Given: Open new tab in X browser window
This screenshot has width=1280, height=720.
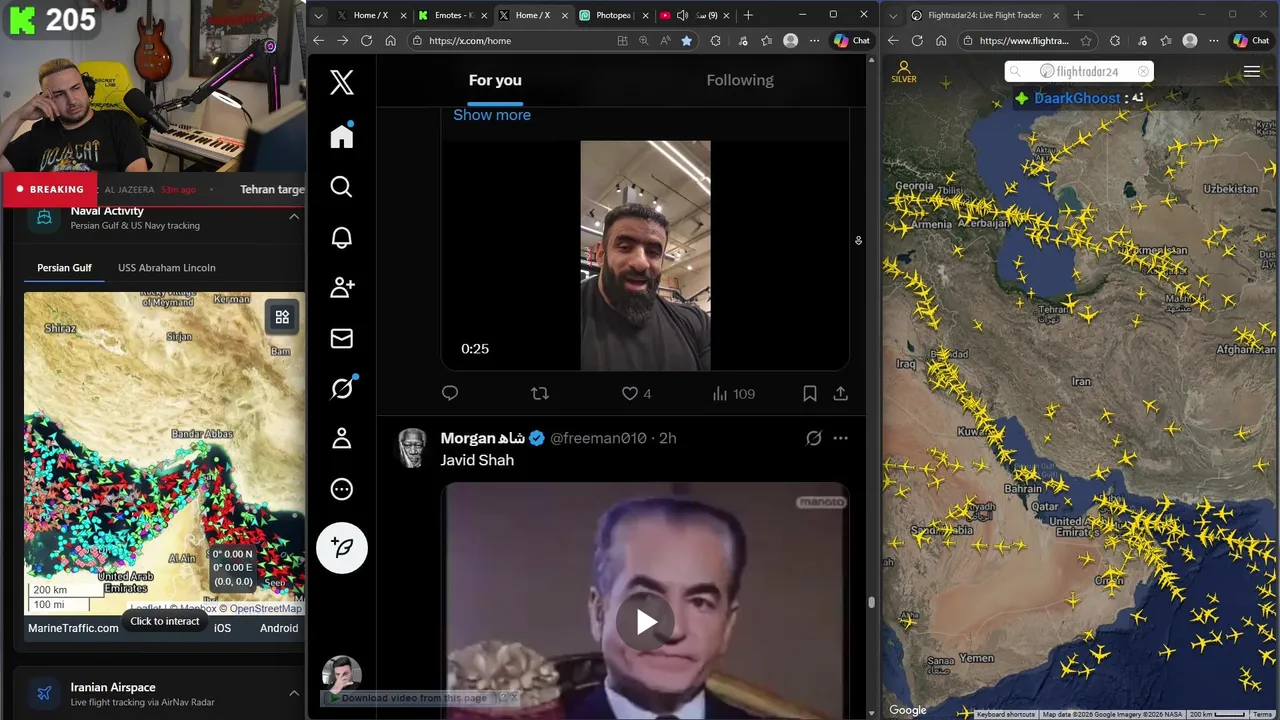Looking at the screenshot, I should coord(748,15).
